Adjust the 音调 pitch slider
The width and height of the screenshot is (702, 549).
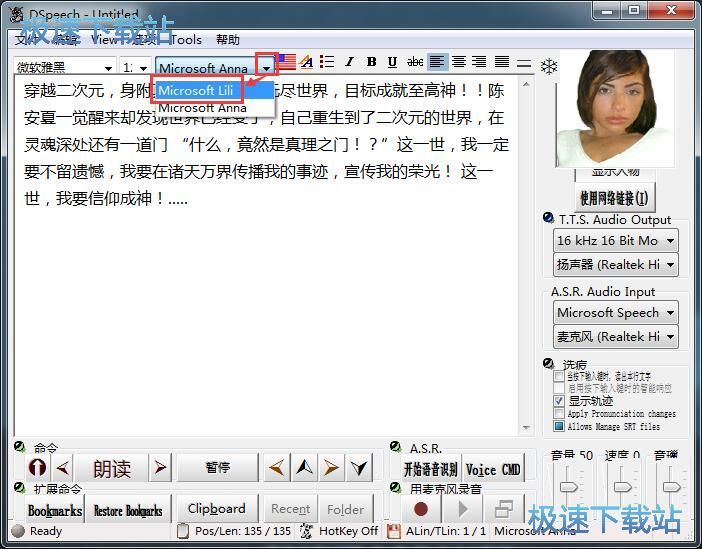click(x=672, y=487)
